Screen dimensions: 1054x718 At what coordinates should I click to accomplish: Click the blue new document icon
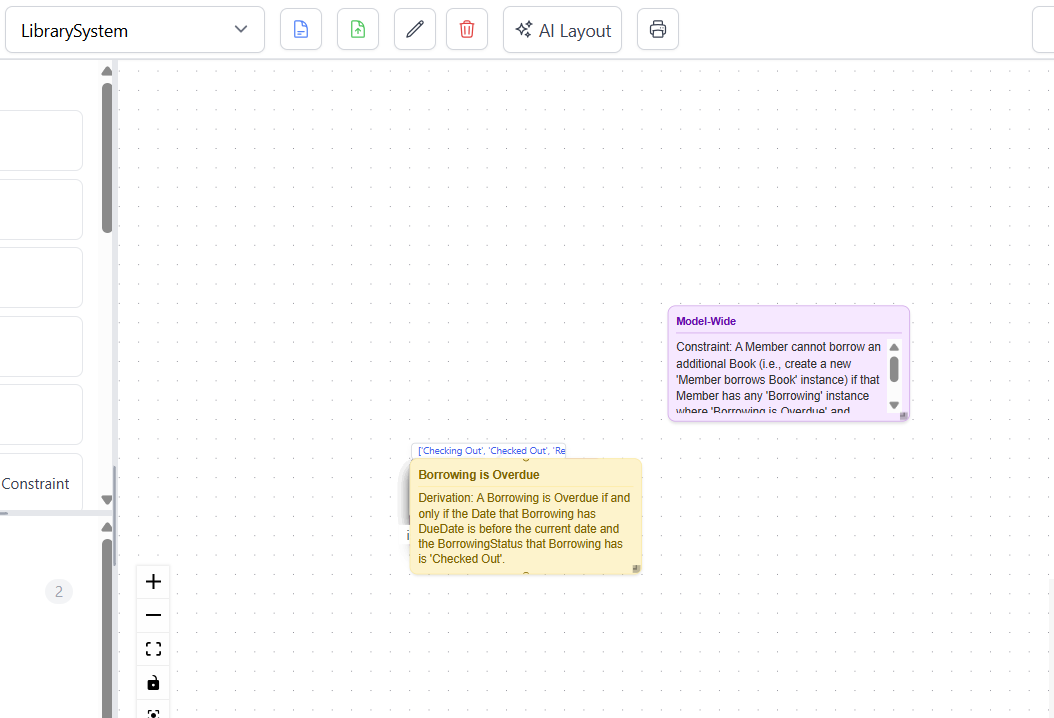point(301,30)
